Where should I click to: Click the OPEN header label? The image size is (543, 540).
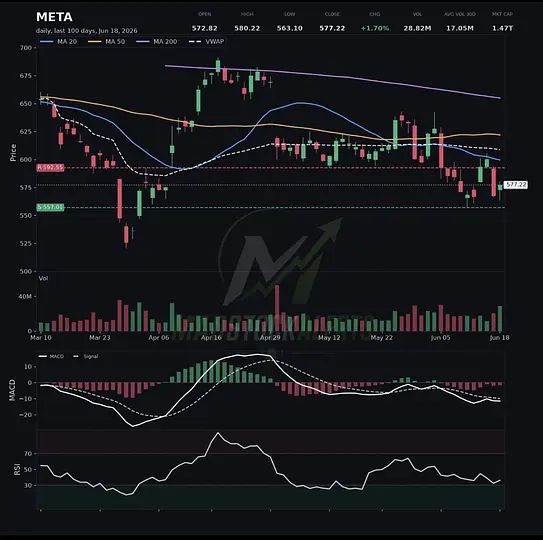tap(204, 14)
